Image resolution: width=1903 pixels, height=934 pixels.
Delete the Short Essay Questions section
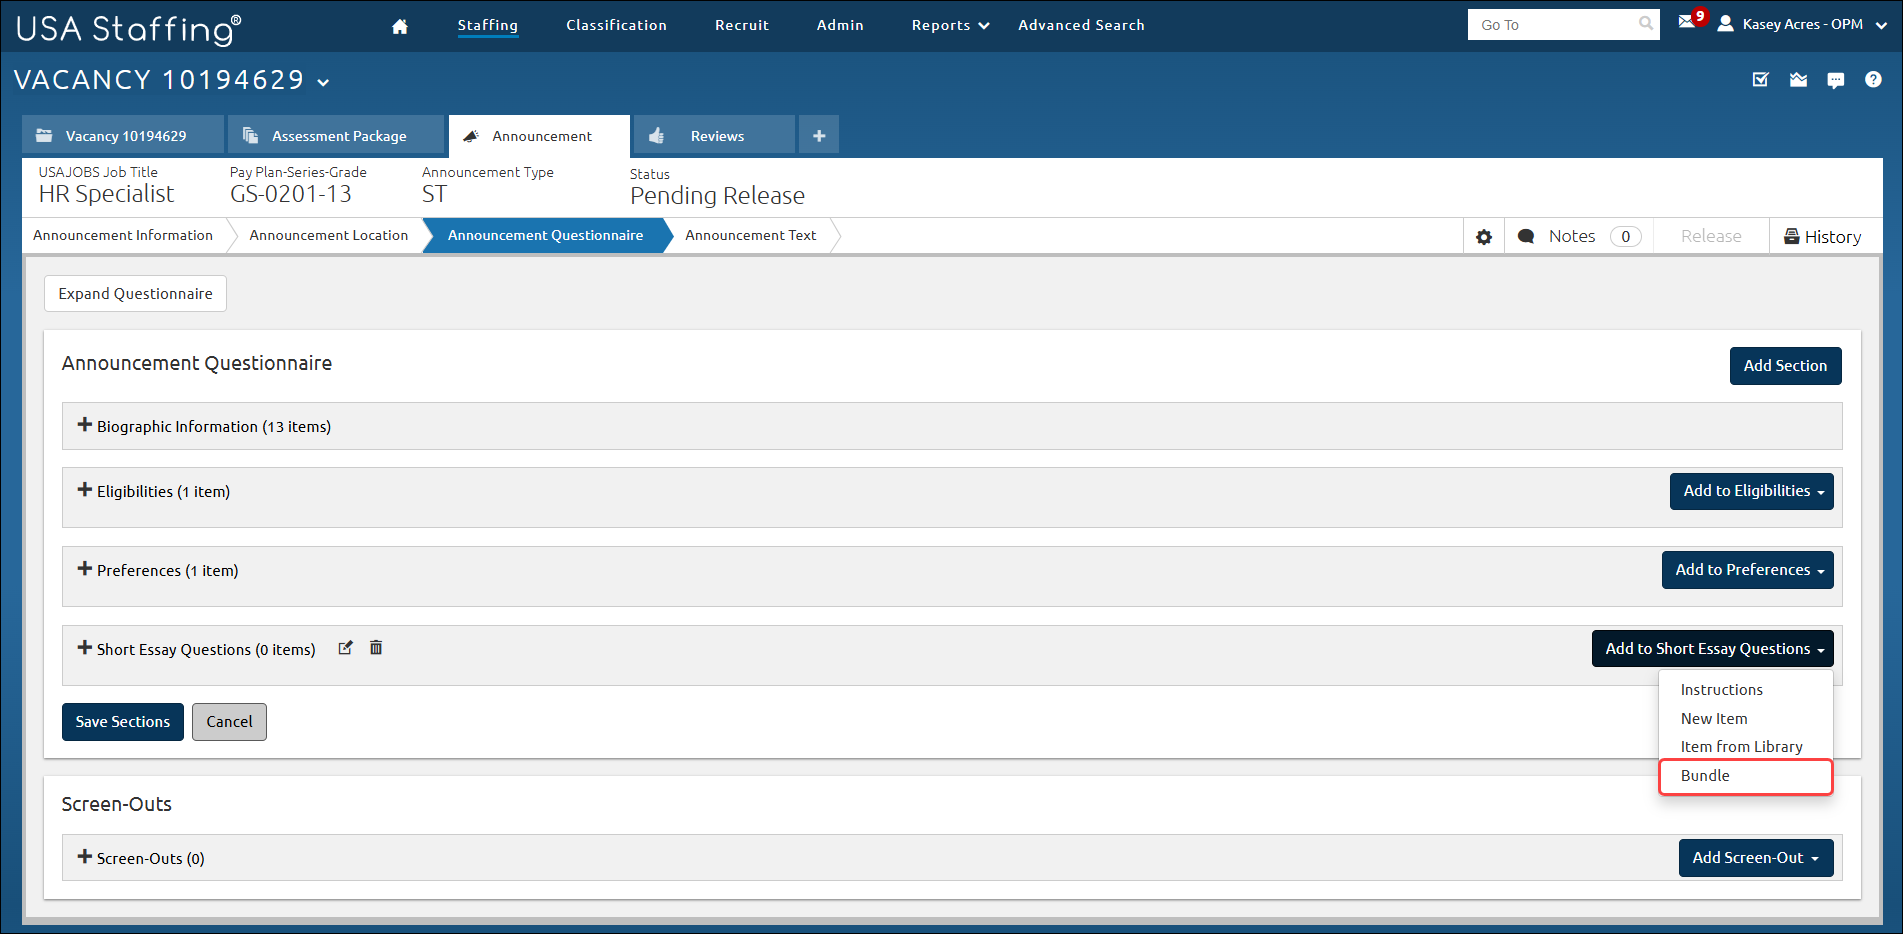tap(376, 648)
